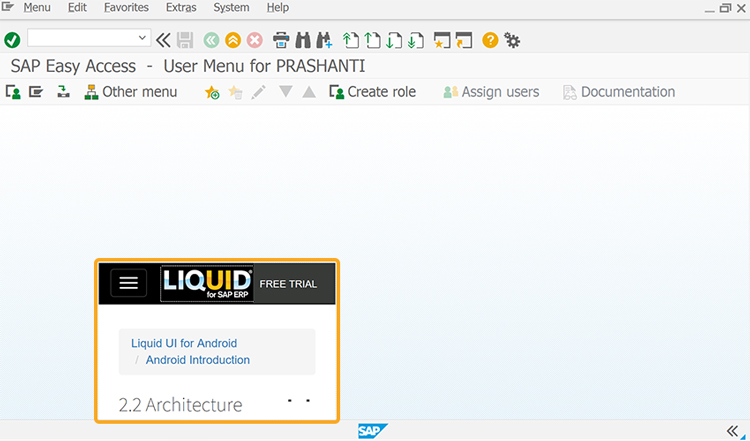Click the Create role button
Viewport: 750px width, 441px height.
tap(373, 92)
